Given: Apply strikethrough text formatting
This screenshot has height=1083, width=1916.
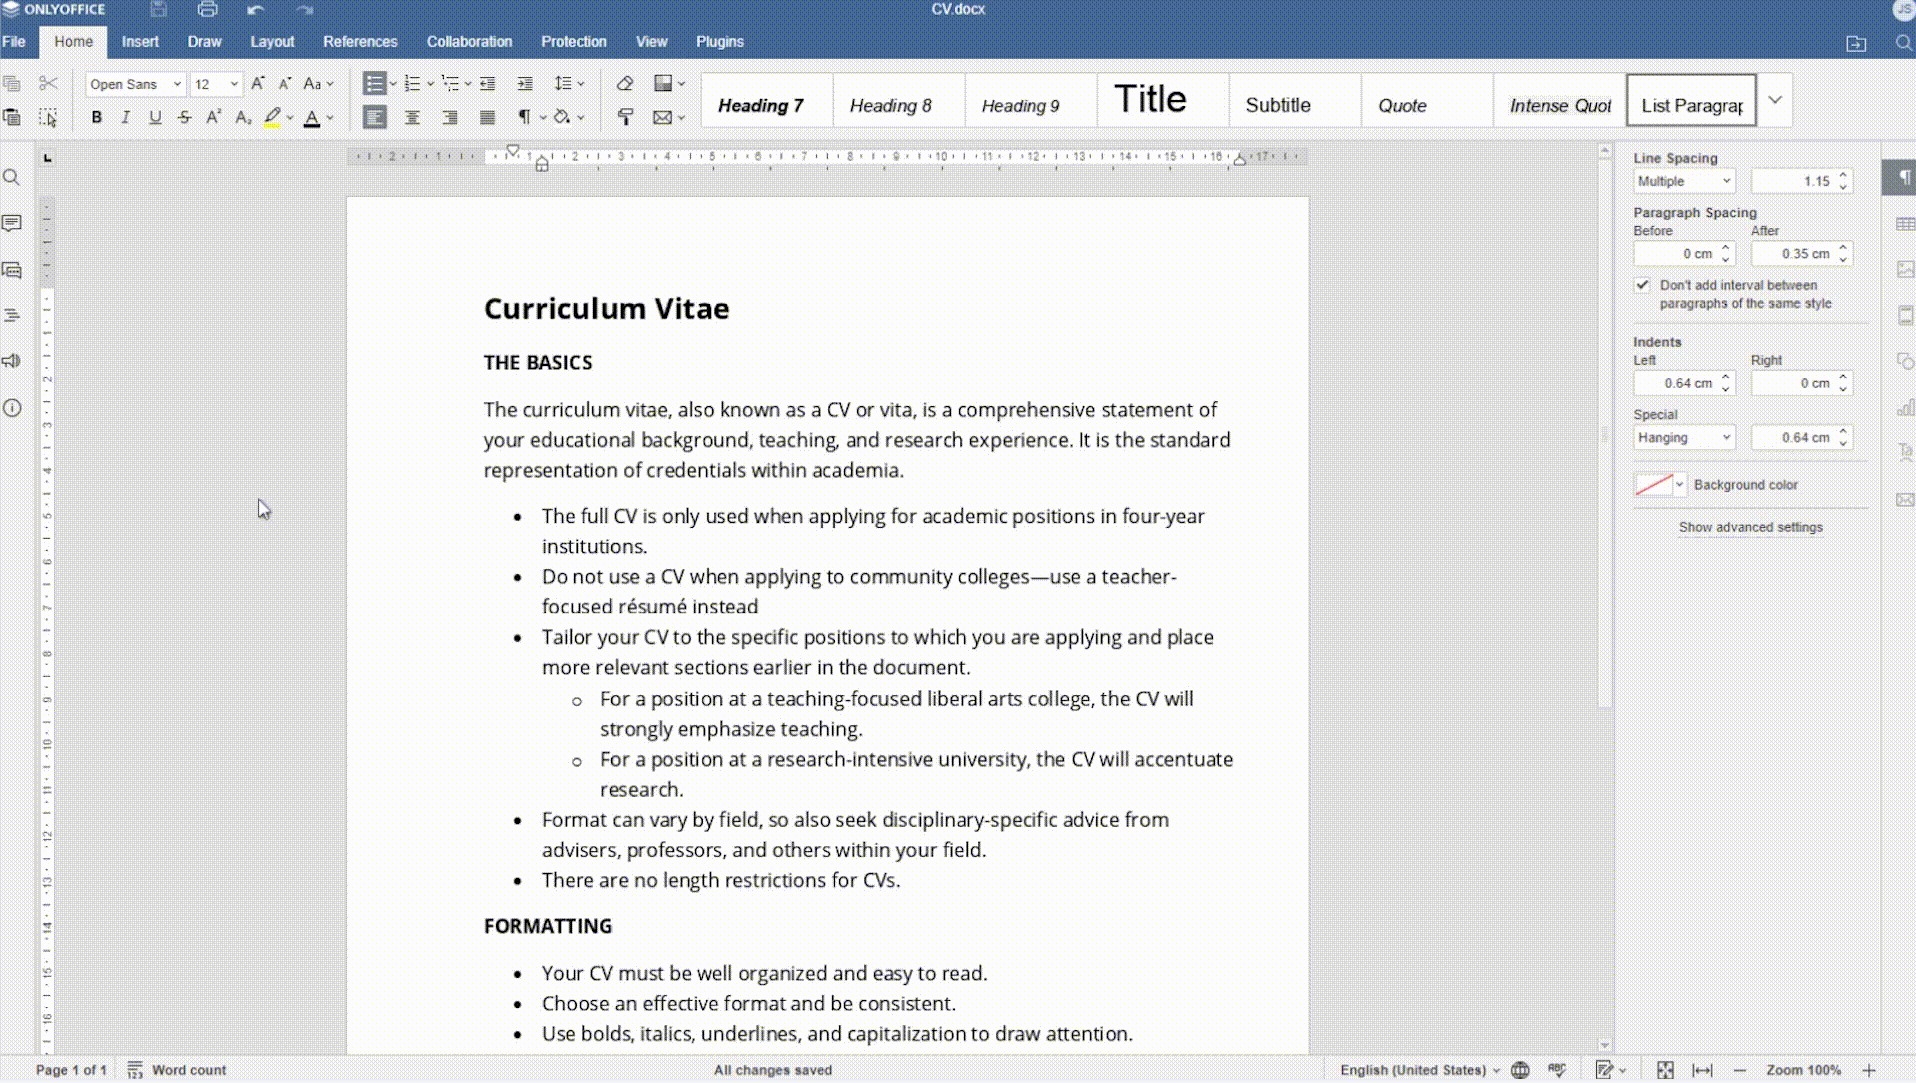Looking at the screenshot, I should click(x=184, y=118).
